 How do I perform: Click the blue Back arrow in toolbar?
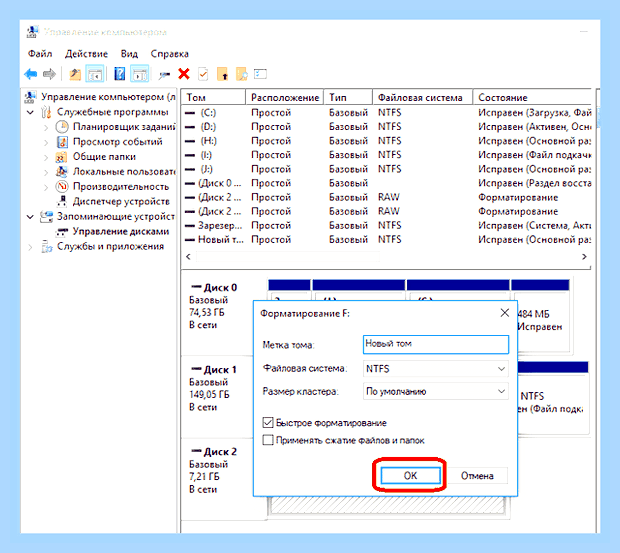point(31,74)
